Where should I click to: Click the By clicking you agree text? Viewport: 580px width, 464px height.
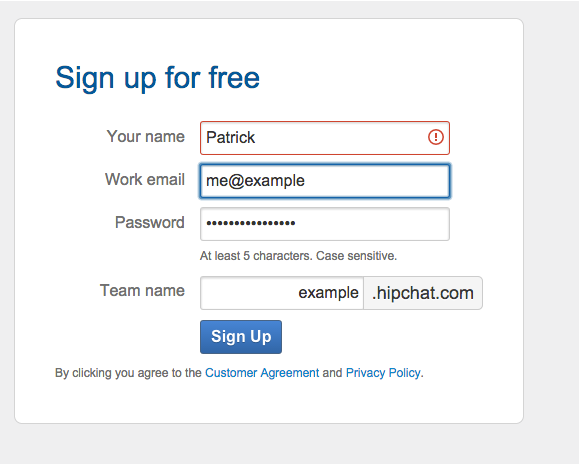point(128,373)
